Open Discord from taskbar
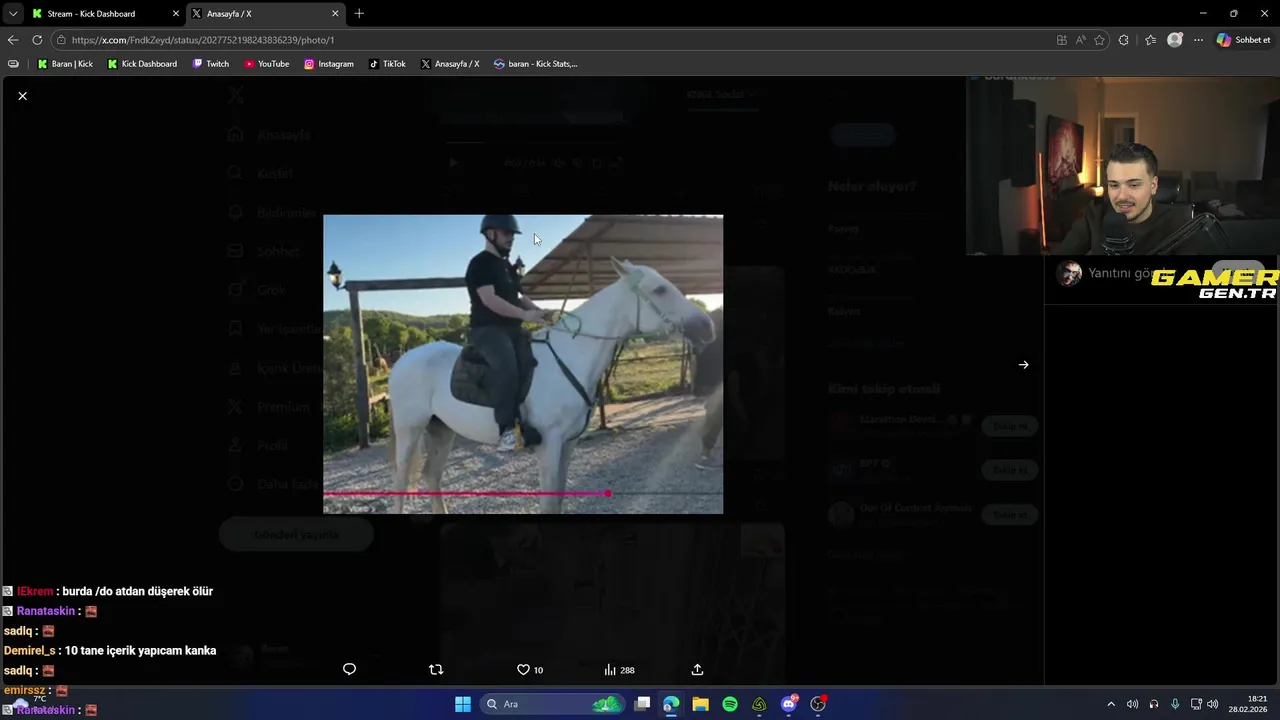 789,704
